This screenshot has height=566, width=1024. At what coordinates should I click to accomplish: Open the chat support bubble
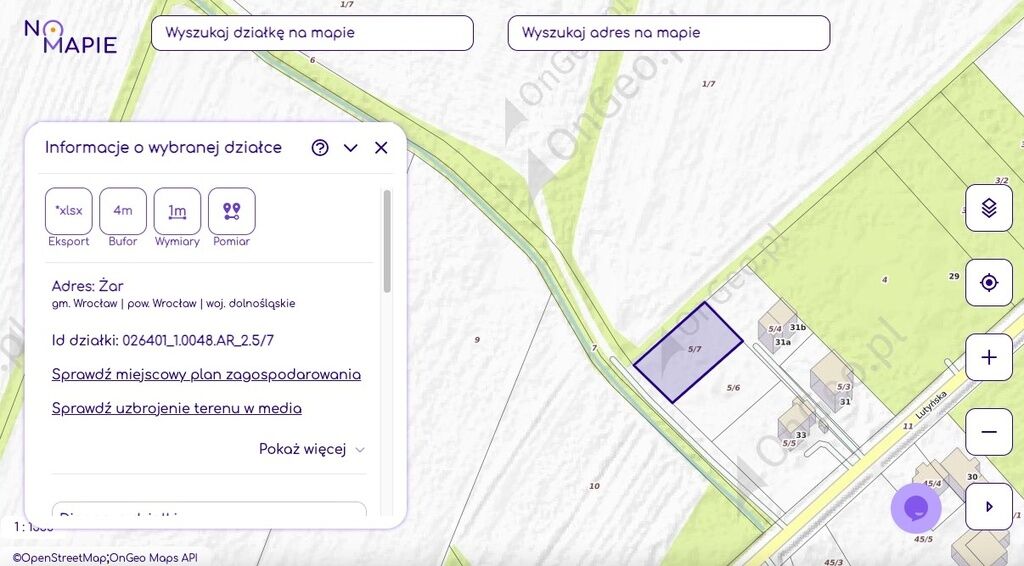coord(916,508)
